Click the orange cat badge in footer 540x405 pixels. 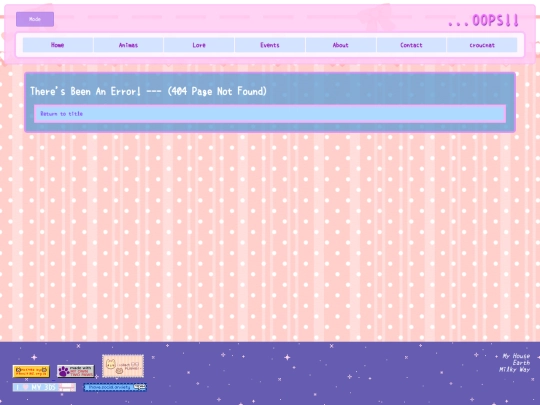[31, 371]
